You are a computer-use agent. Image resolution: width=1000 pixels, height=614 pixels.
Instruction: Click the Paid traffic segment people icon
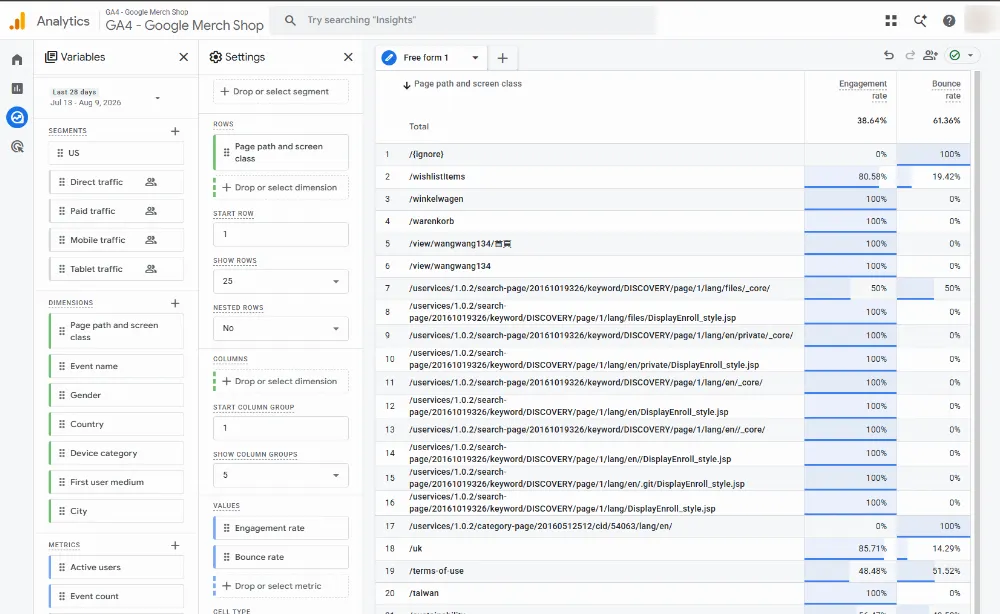tap(151, 211)
